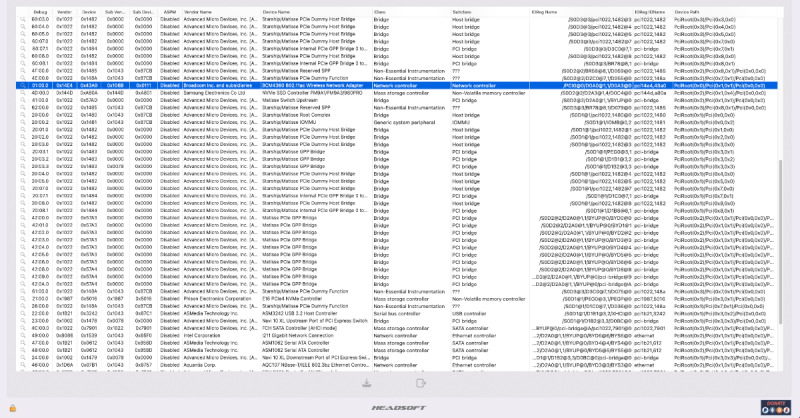Select vendor ID cell '0x1D6A'
Viewport: 800px width, 418px height.
tap(64, 365)
